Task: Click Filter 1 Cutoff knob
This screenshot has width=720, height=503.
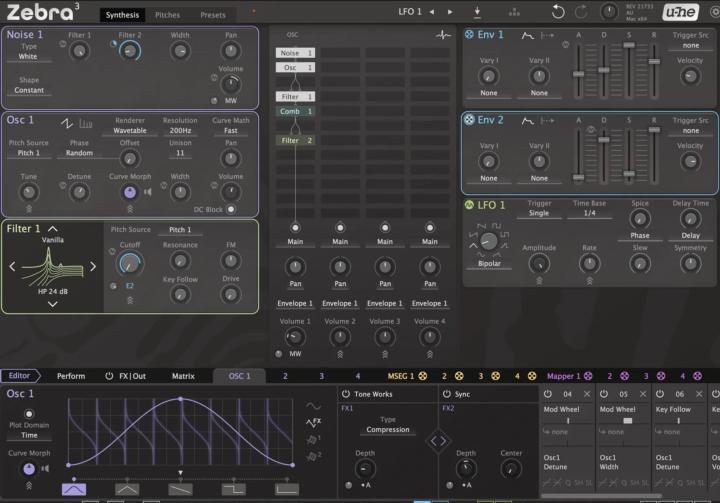Action: coord(130,264)
